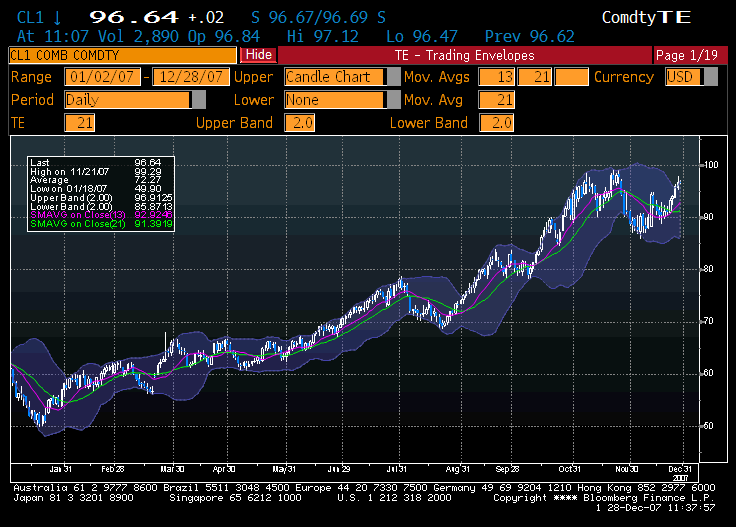
Task: Click the empty third Mov. Avgs field
Action: [x=571, y=77]
